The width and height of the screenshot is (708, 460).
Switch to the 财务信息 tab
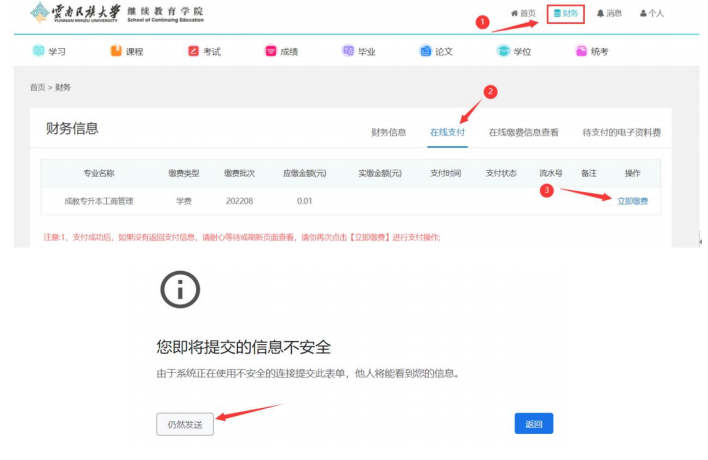point(388,132)
